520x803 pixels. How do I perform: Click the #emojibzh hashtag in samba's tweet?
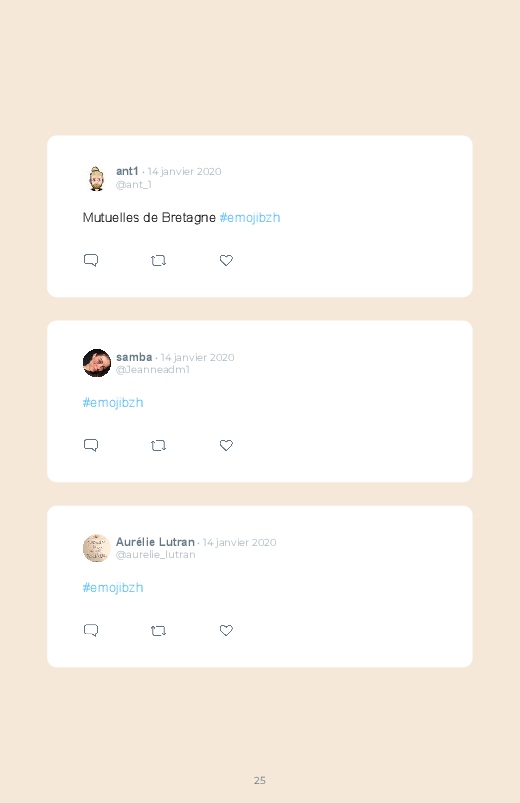(113, 403)
